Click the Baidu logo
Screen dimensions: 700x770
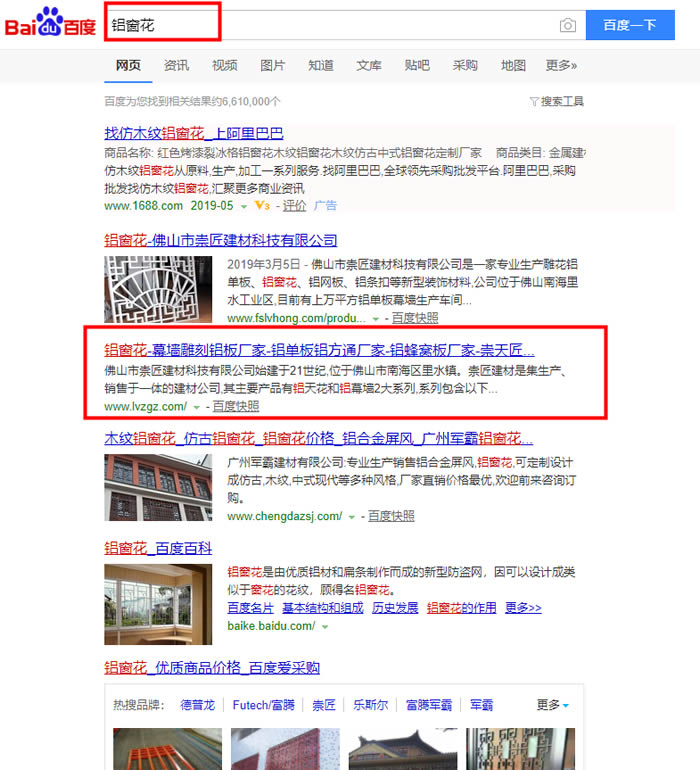point(50,24)
